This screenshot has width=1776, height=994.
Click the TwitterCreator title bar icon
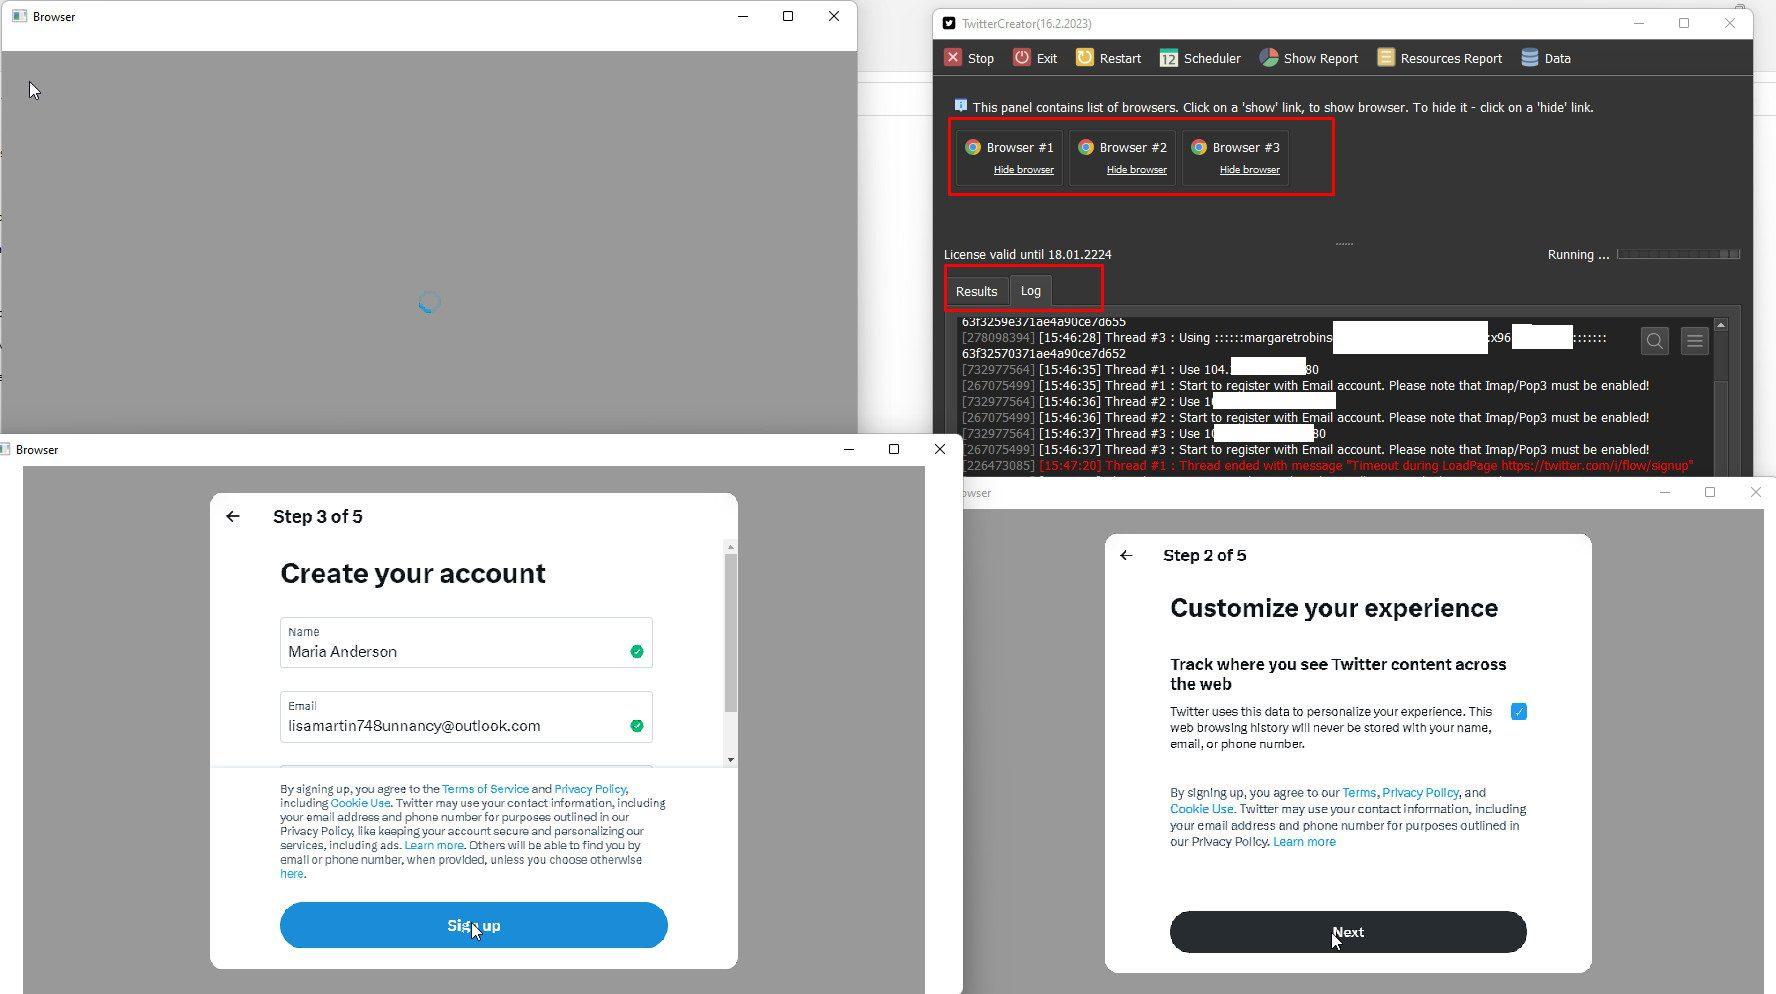tap(948, 23)
